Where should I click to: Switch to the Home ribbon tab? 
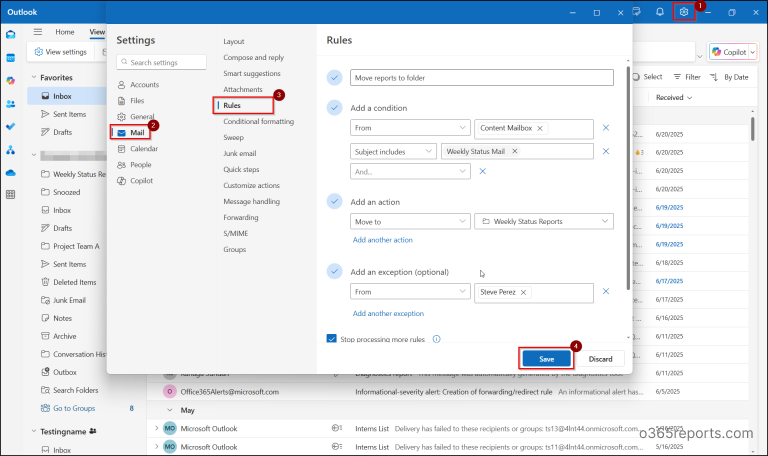(65, 32)
